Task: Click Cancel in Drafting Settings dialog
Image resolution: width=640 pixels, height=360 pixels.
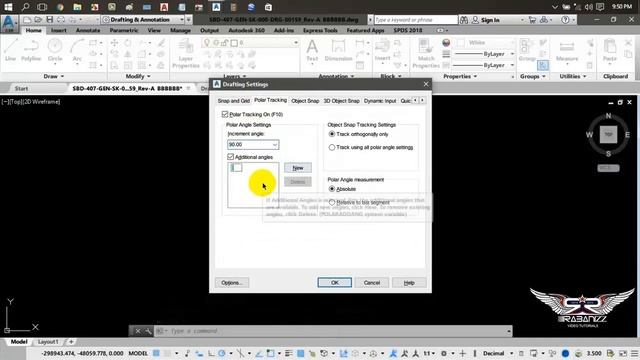Action: 372,282
